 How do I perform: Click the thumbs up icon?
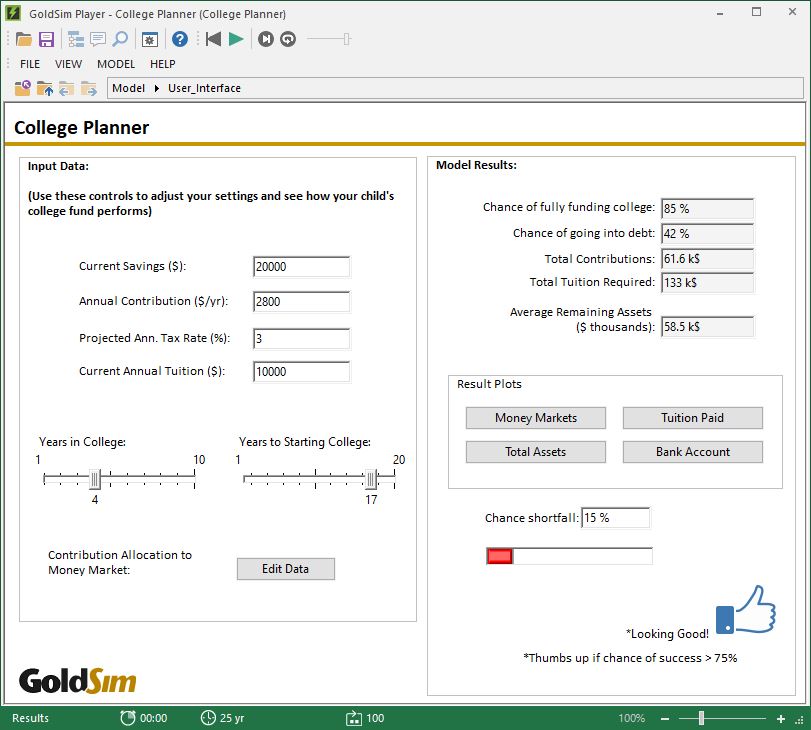[x=746, y=609]
